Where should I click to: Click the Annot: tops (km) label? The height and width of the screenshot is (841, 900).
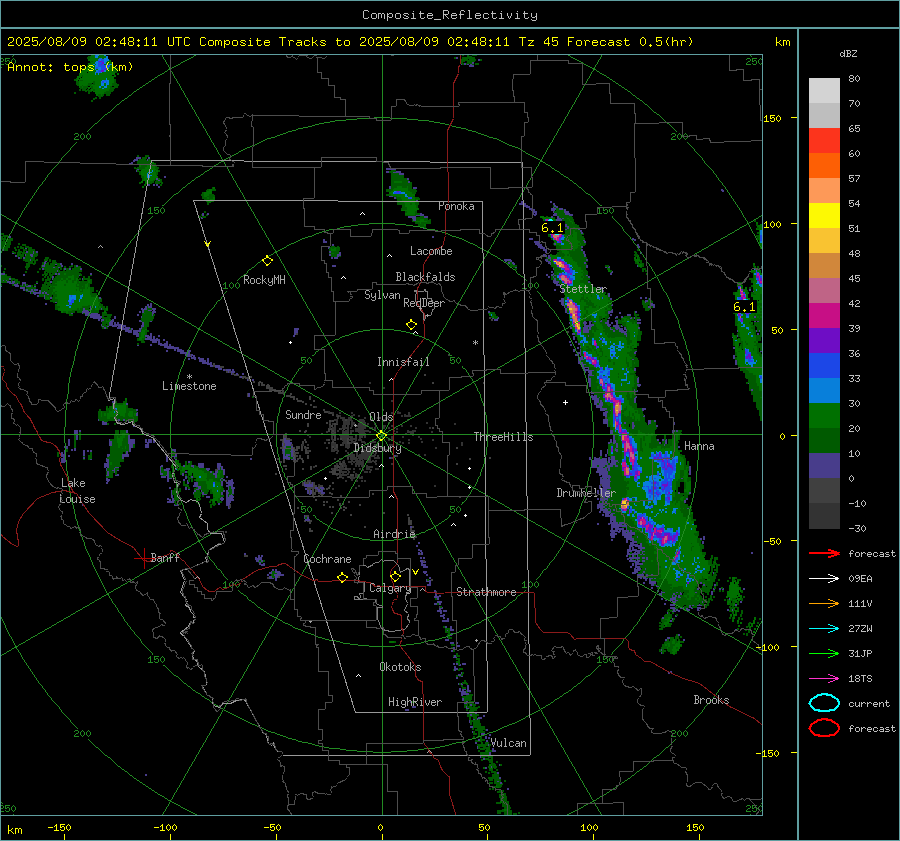(x=70, y=67)
